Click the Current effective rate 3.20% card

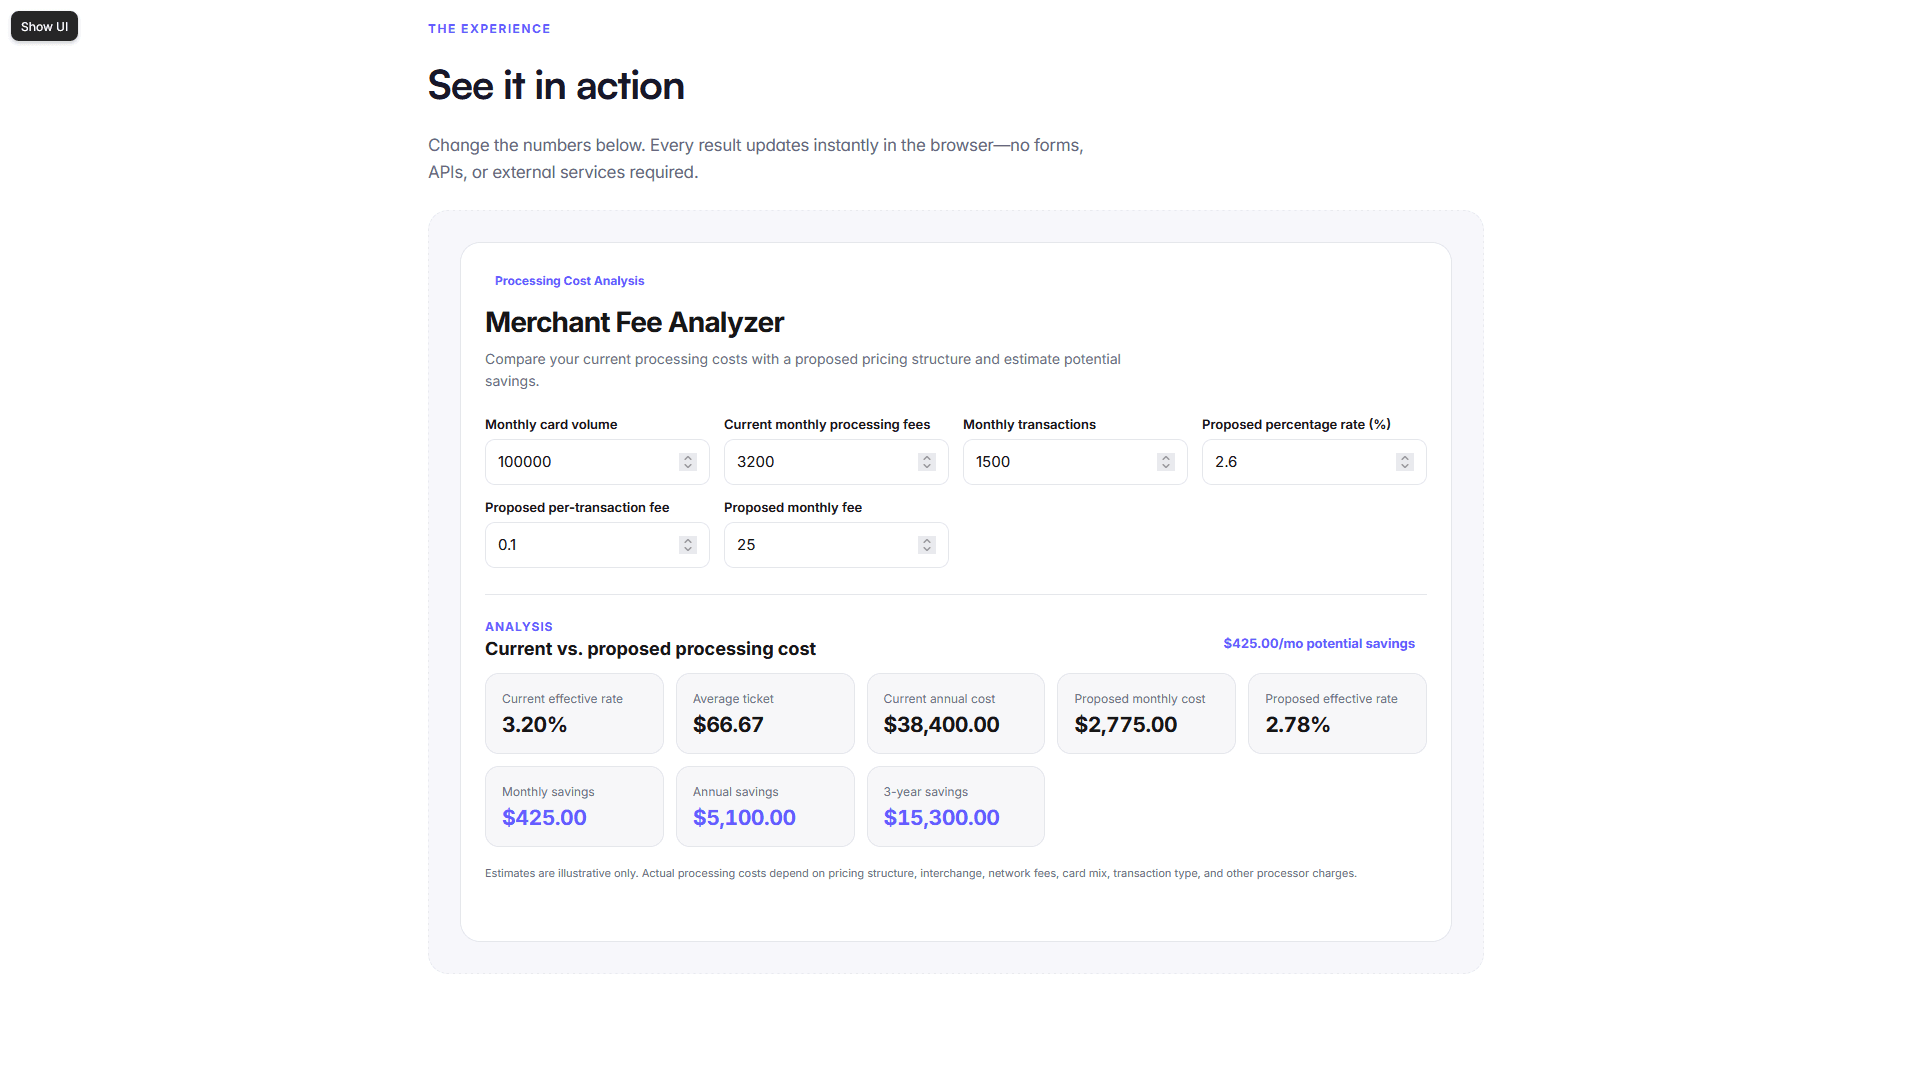[574, 713]
